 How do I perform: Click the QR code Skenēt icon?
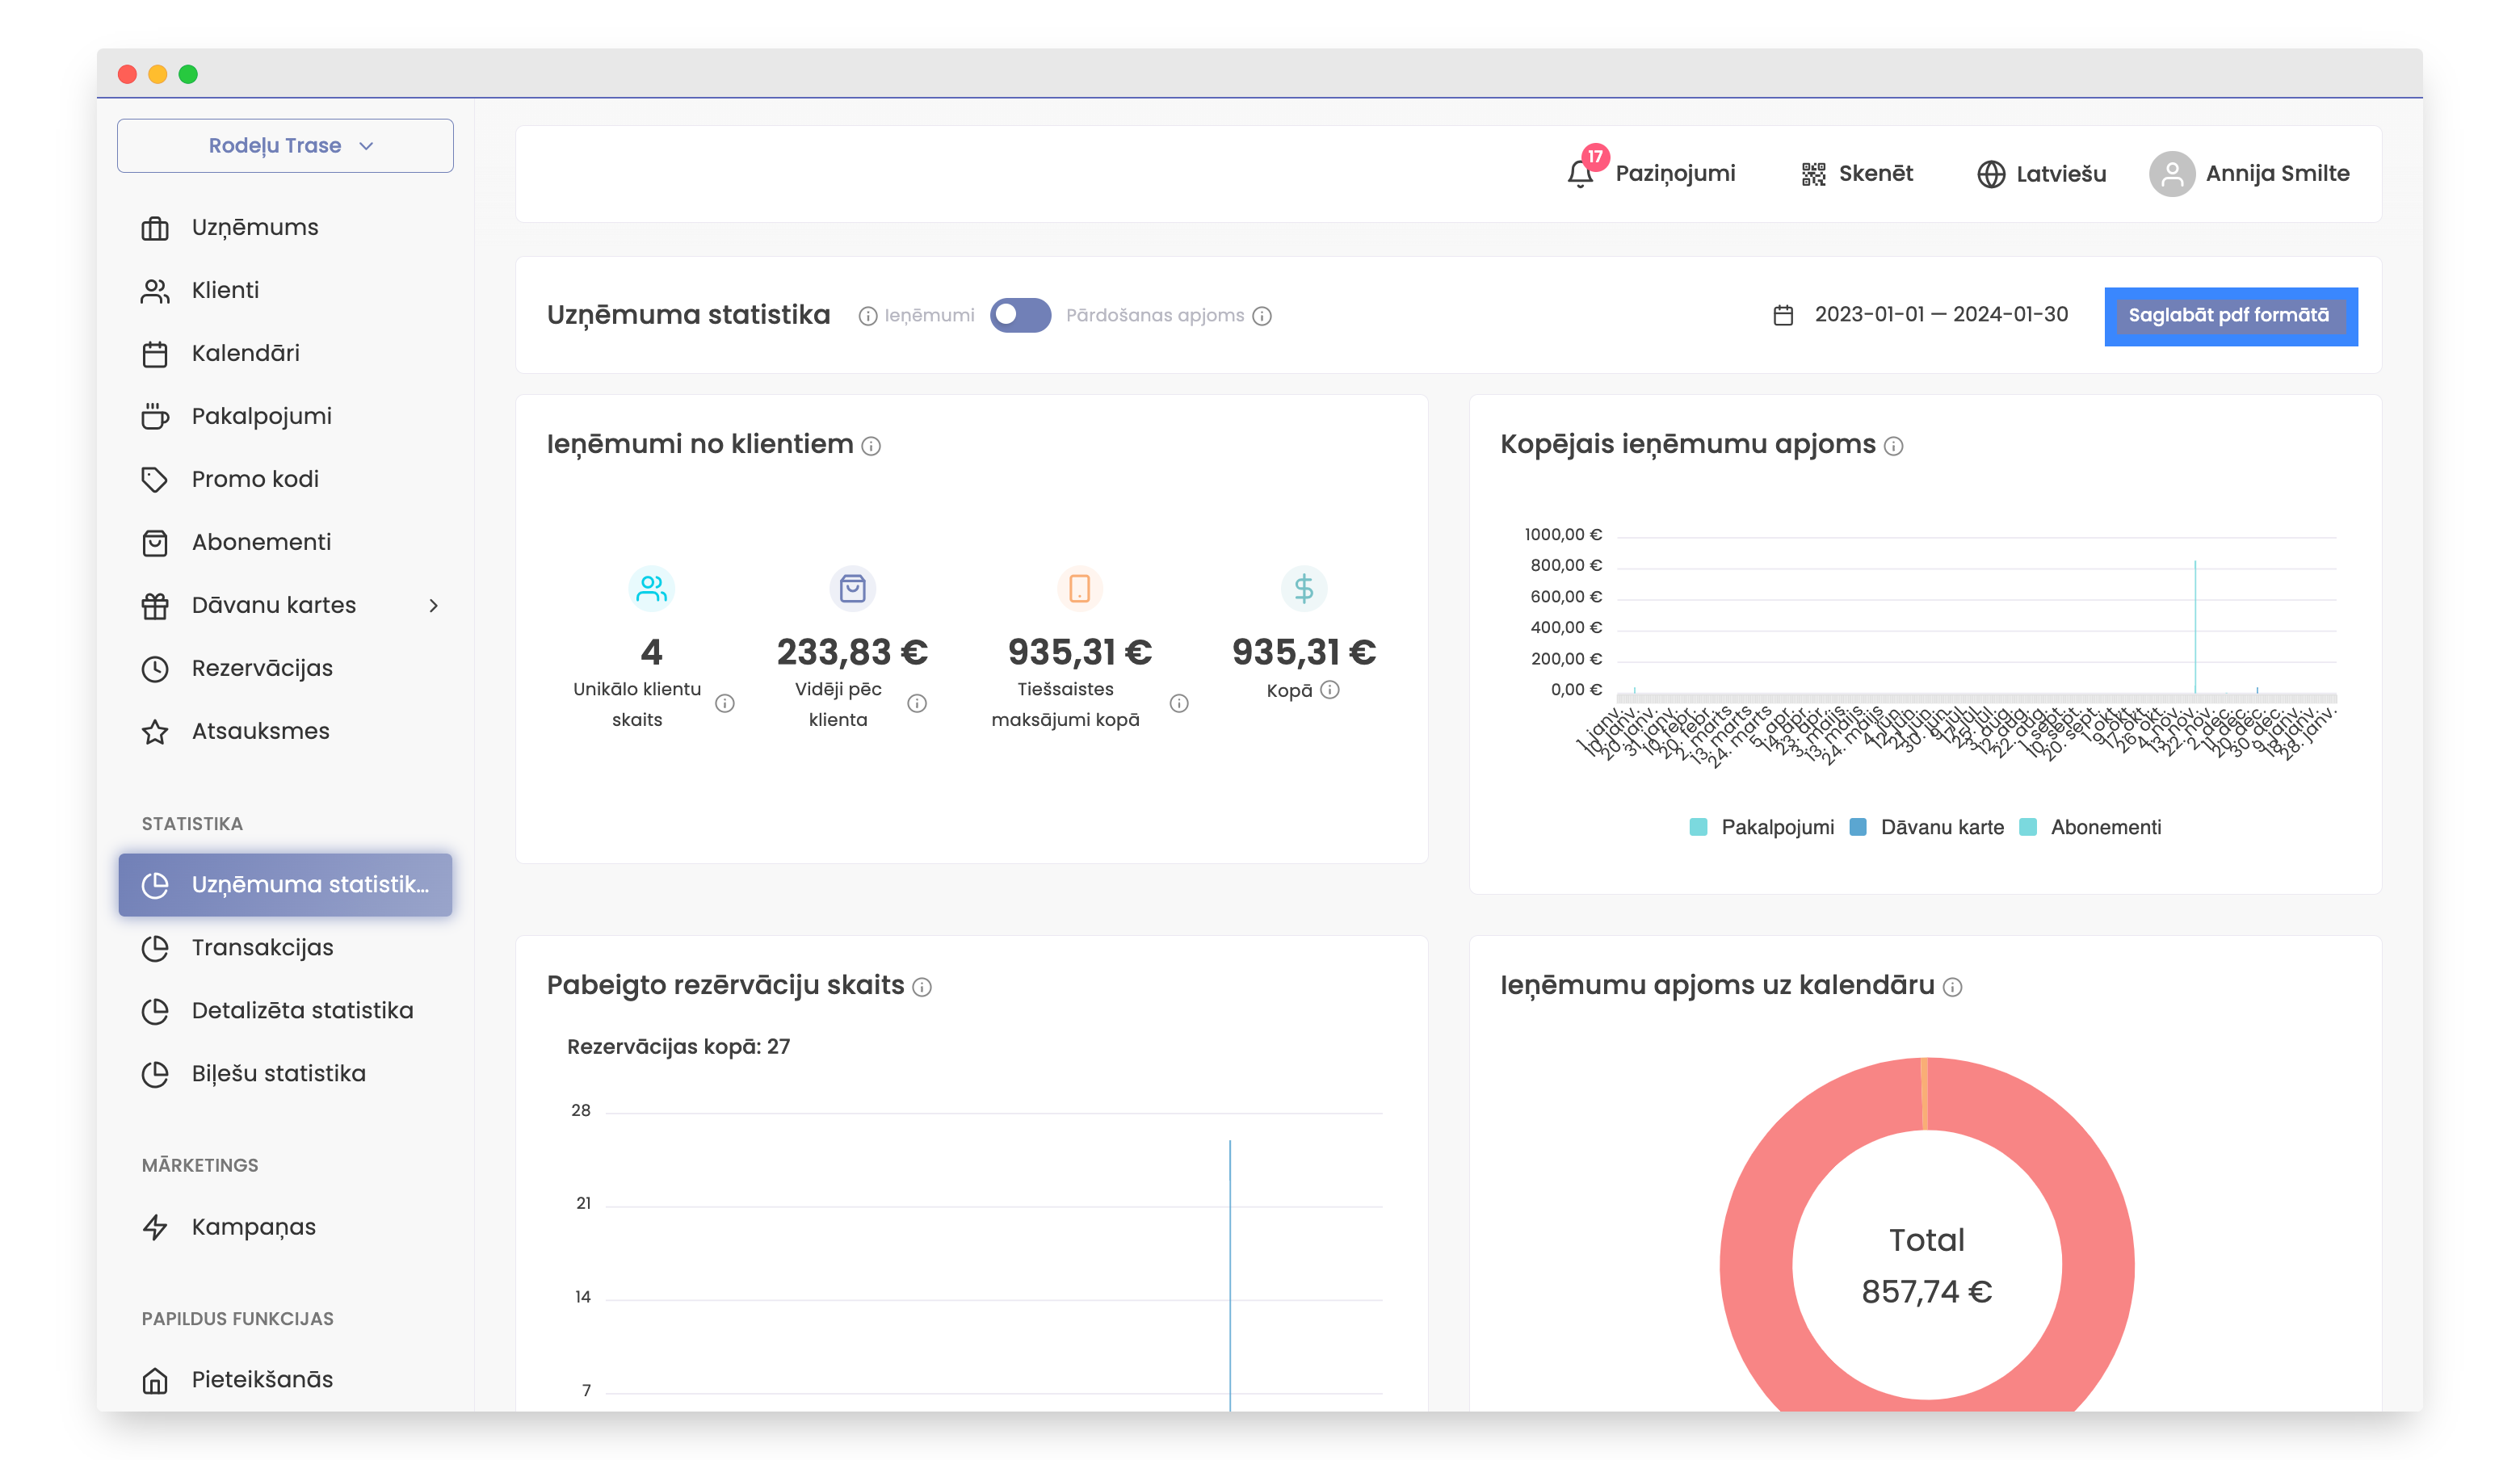(1813, 174)
